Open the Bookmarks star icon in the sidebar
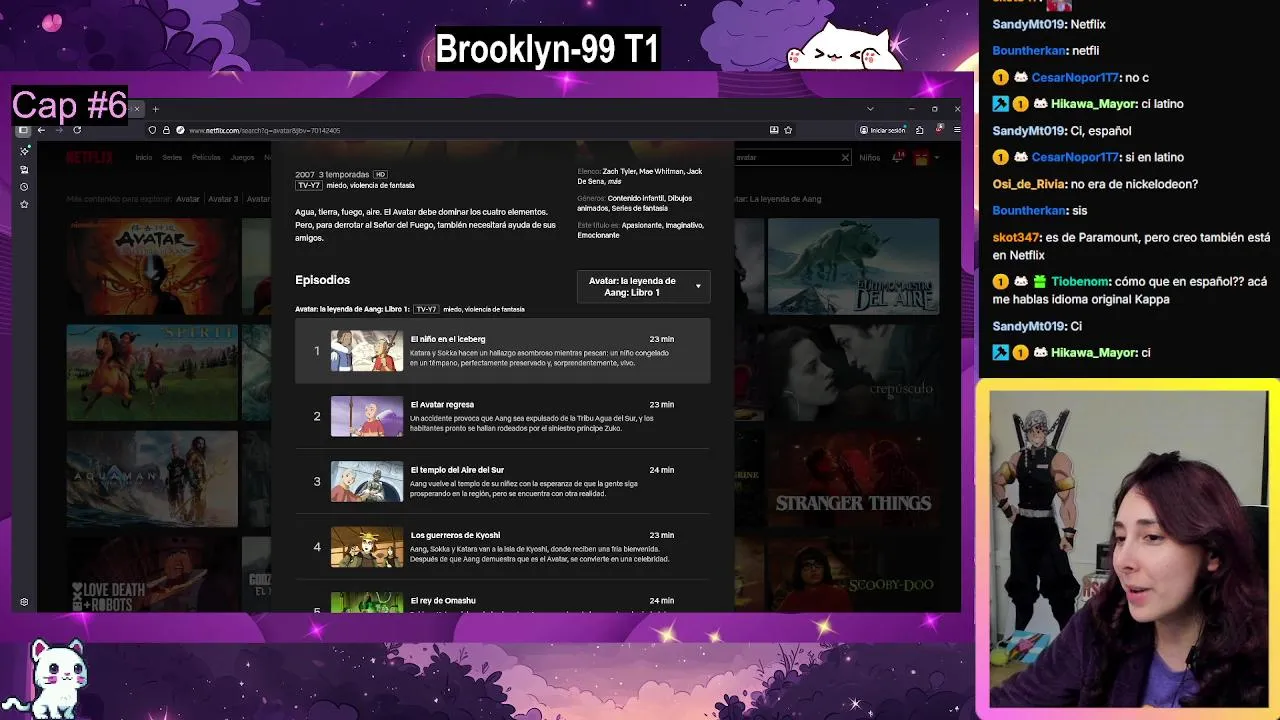This screenshot has width=1280, height=720. [x=24, y=204]
